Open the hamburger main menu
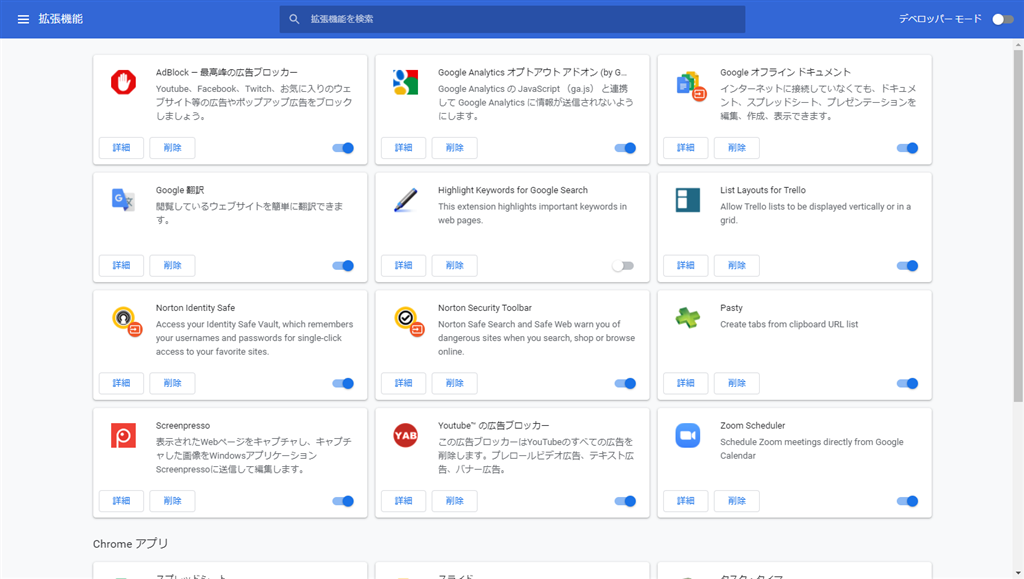Viewport: 1024px width, 579px height. coord(24,19)
